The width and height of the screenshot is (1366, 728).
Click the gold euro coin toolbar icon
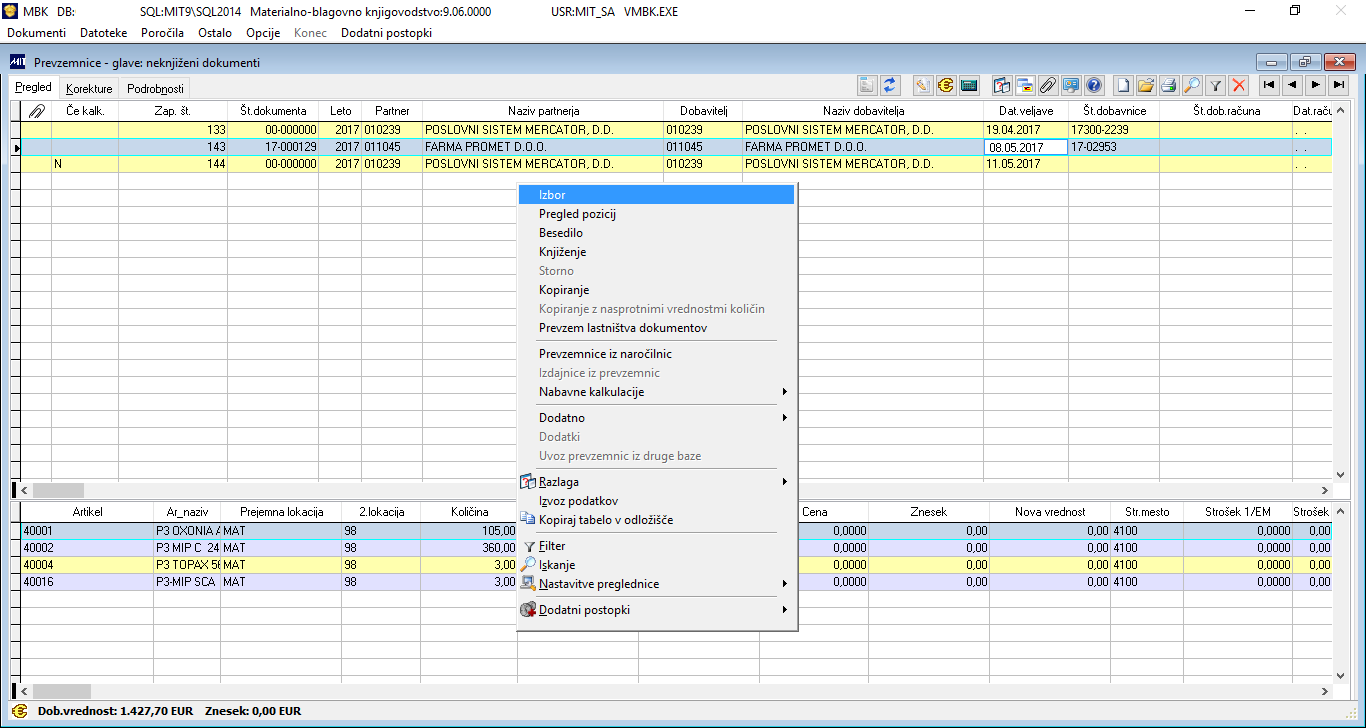945,86
